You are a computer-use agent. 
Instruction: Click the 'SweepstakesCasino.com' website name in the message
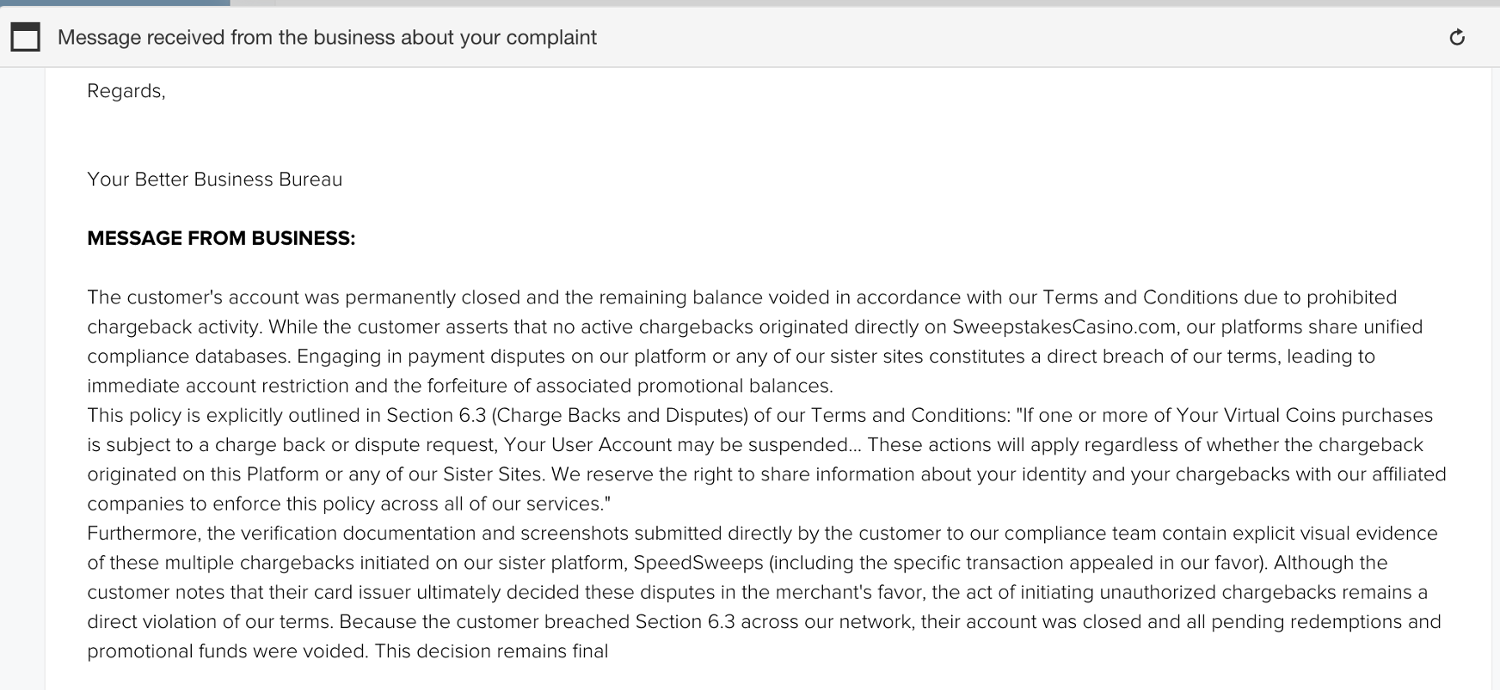point(1061,327)
